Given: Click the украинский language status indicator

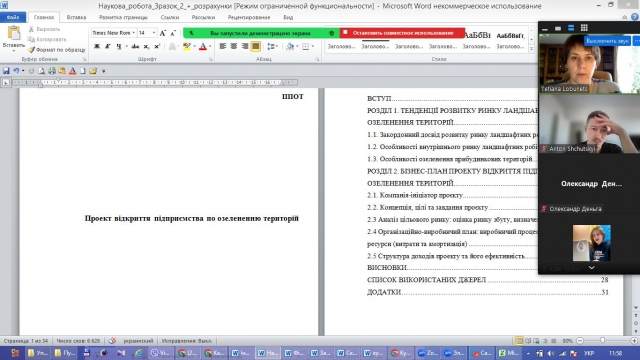Looking at the screenshot, I should coord(138,341).
